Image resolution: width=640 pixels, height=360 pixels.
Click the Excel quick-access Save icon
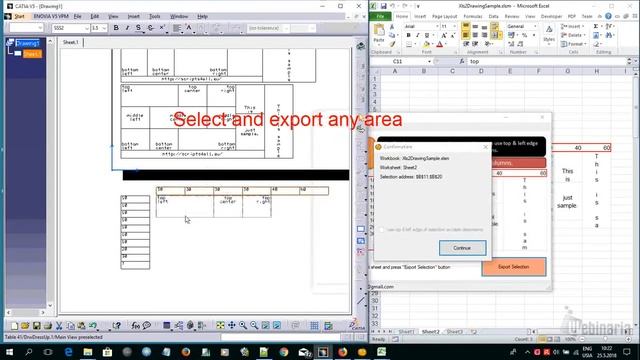point(383,6)
